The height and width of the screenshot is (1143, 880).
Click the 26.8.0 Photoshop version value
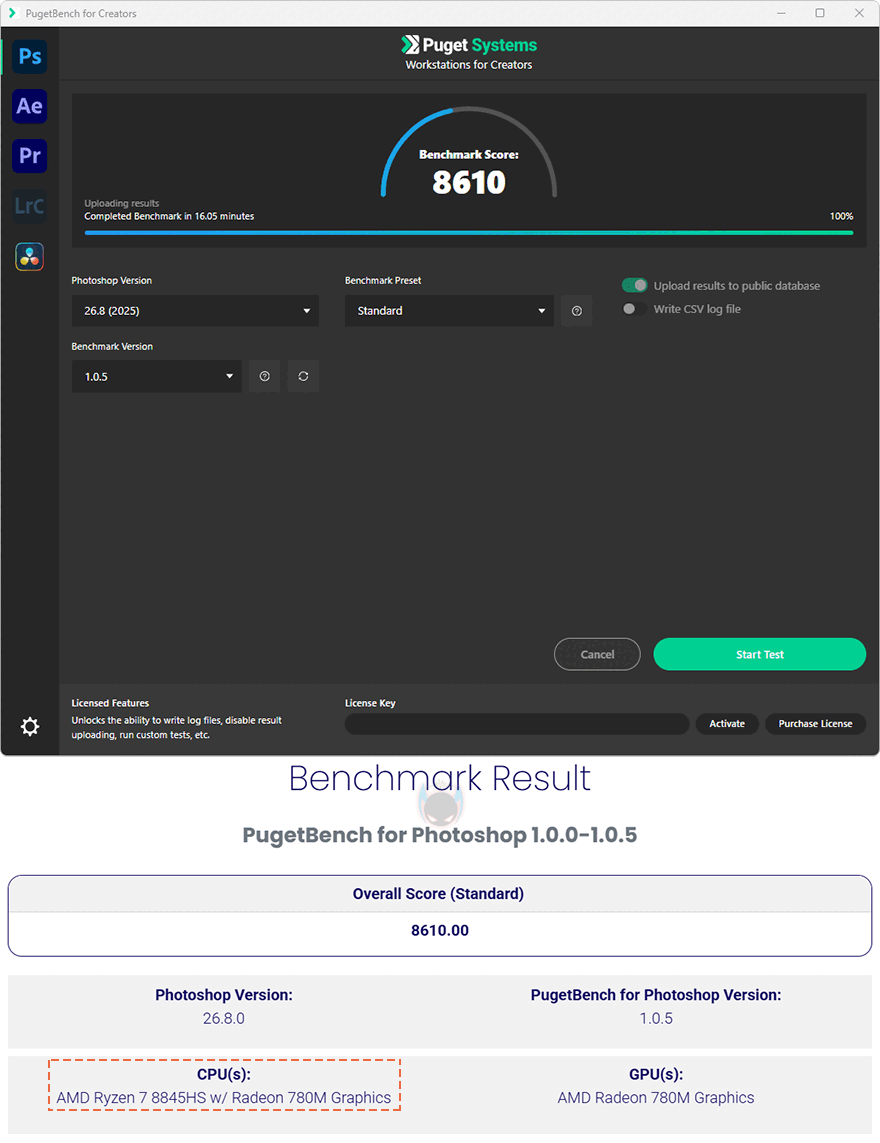pos(224,1018)
